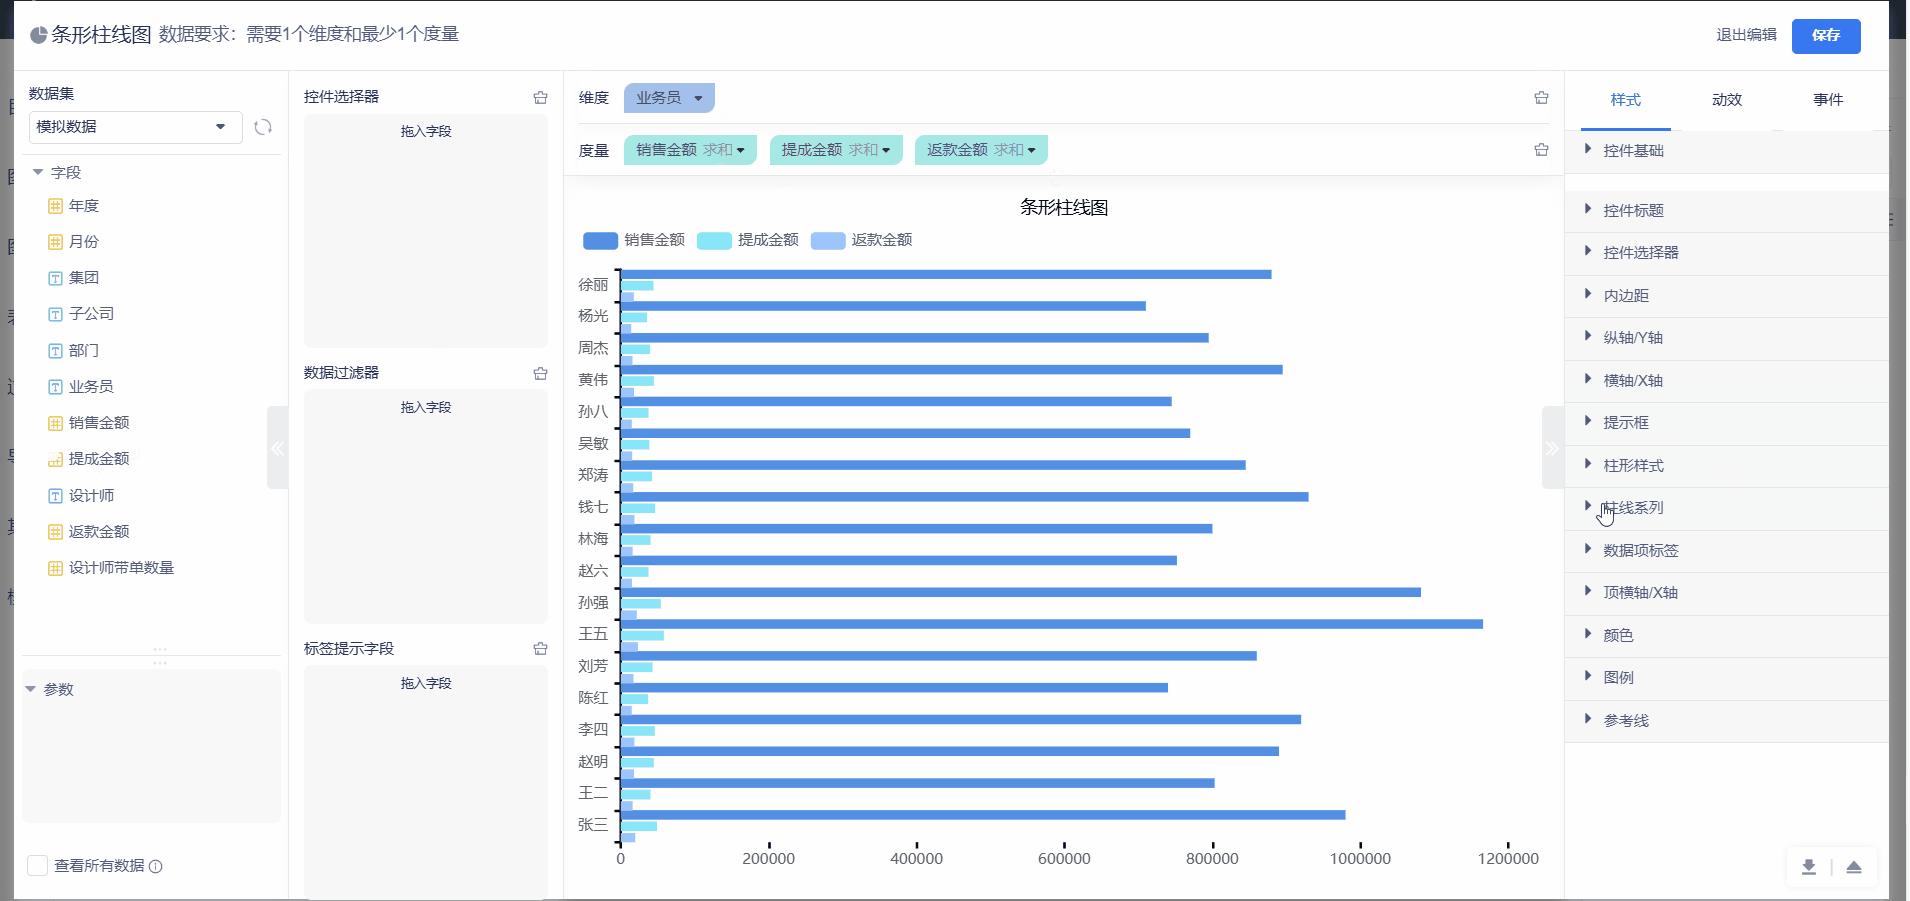Expand the 控件选择器 style section in right panel

click(1726, 253)
